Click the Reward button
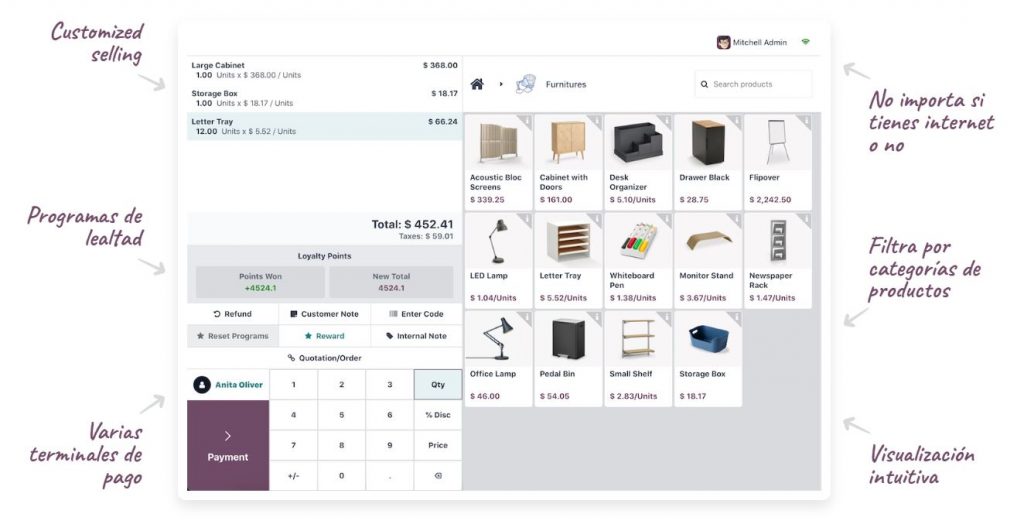This screenshot has height=531, width=1024. 324,336
